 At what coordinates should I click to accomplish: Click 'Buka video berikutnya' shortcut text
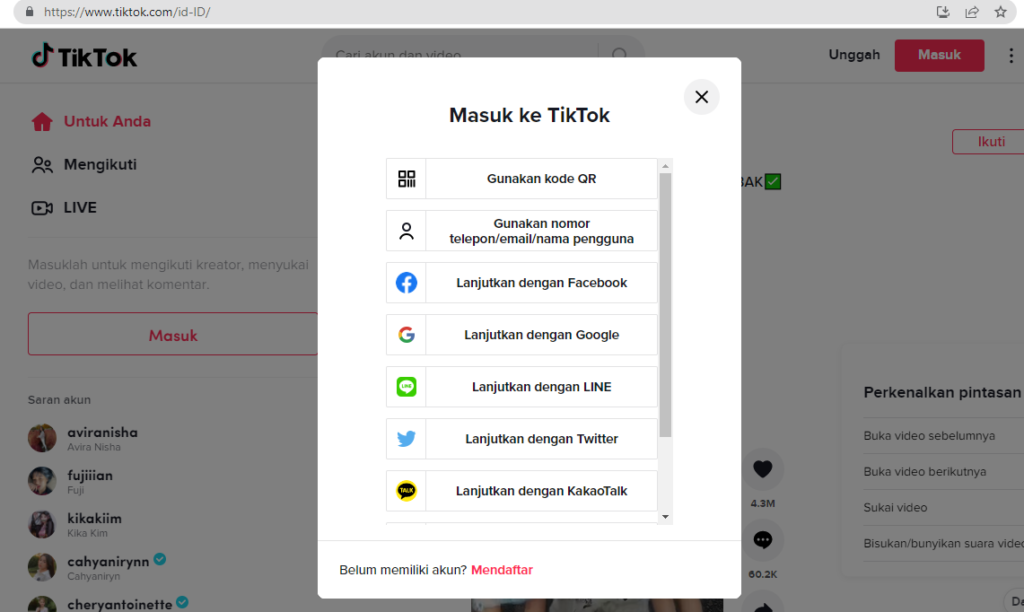click(925, 472)
